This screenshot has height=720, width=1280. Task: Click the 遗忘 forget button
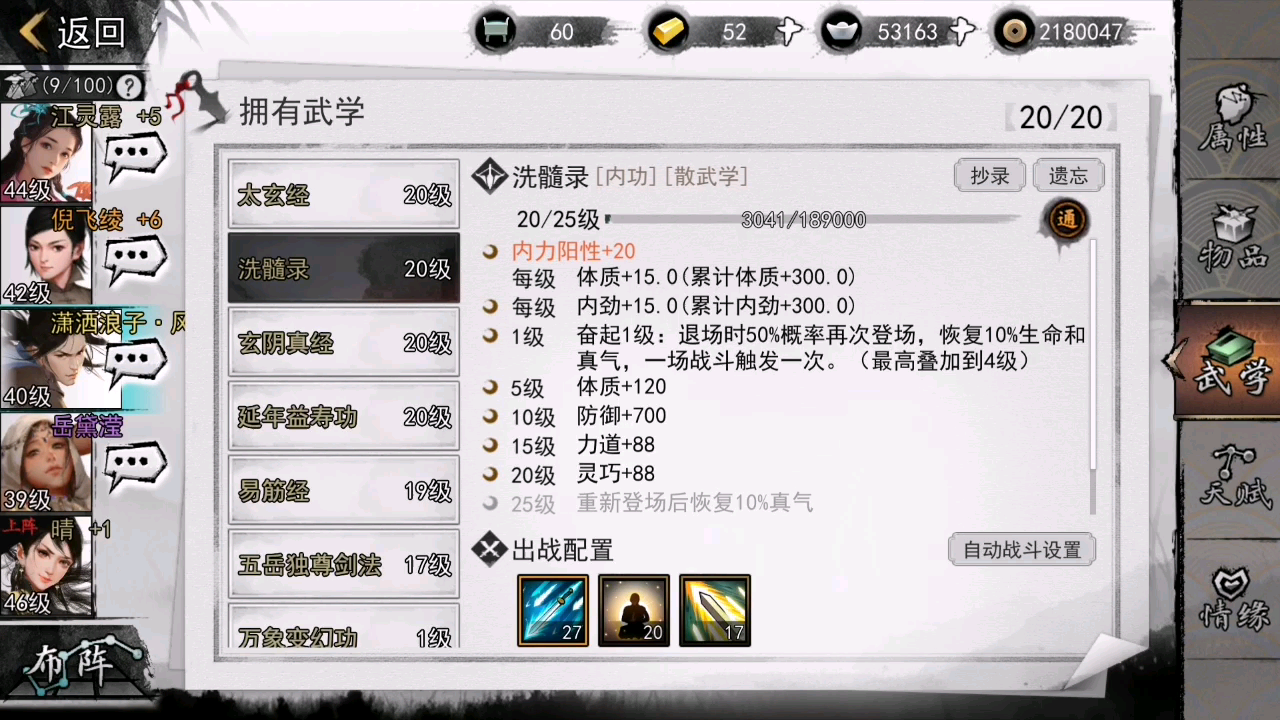pyautogui.click(x=1068, y=176)
